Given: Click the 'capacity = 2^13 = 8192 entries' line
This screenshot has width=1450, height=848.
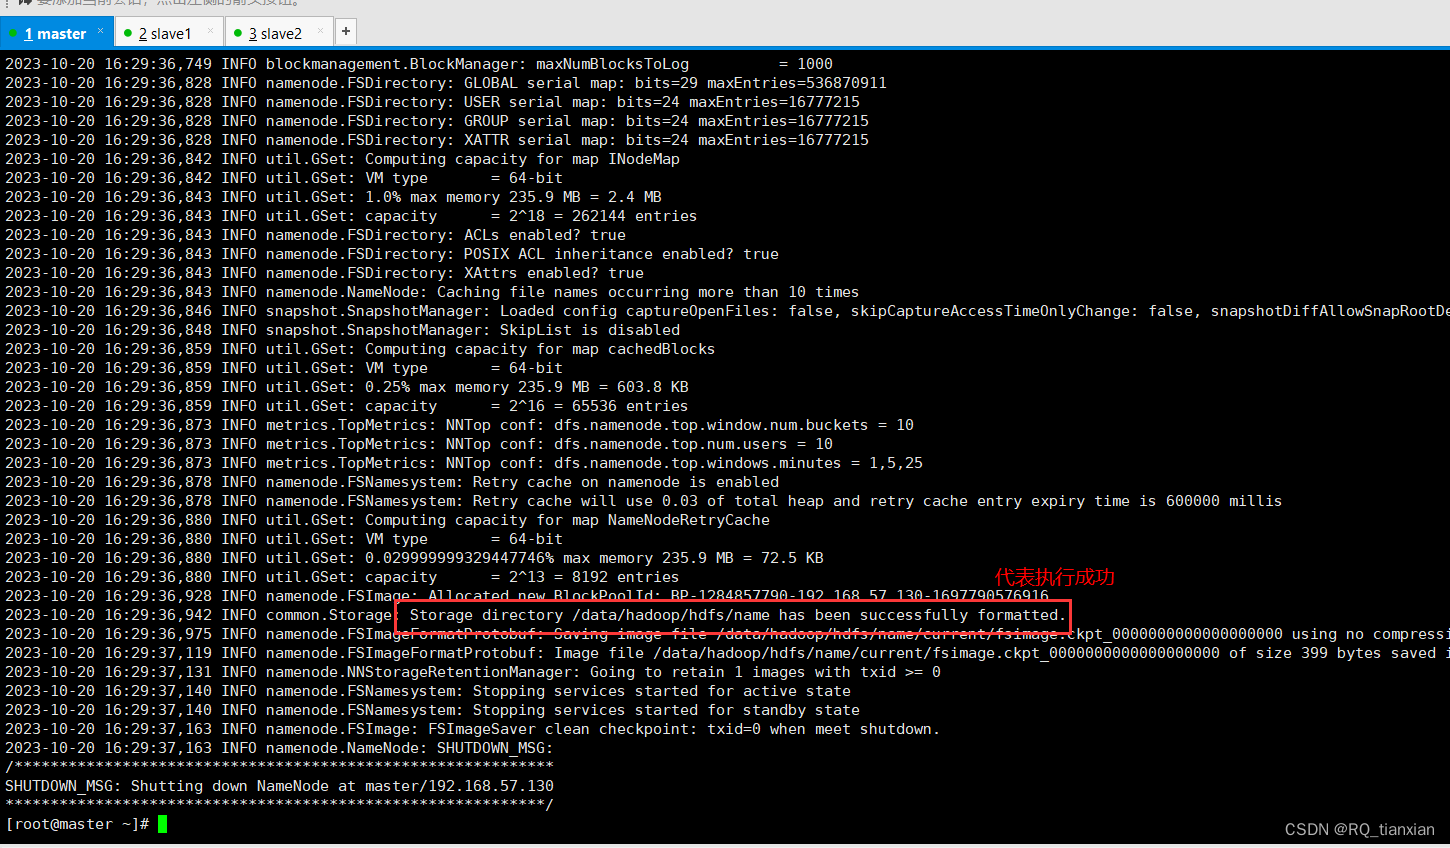Looking at the screenshot, I should [342, 577].
